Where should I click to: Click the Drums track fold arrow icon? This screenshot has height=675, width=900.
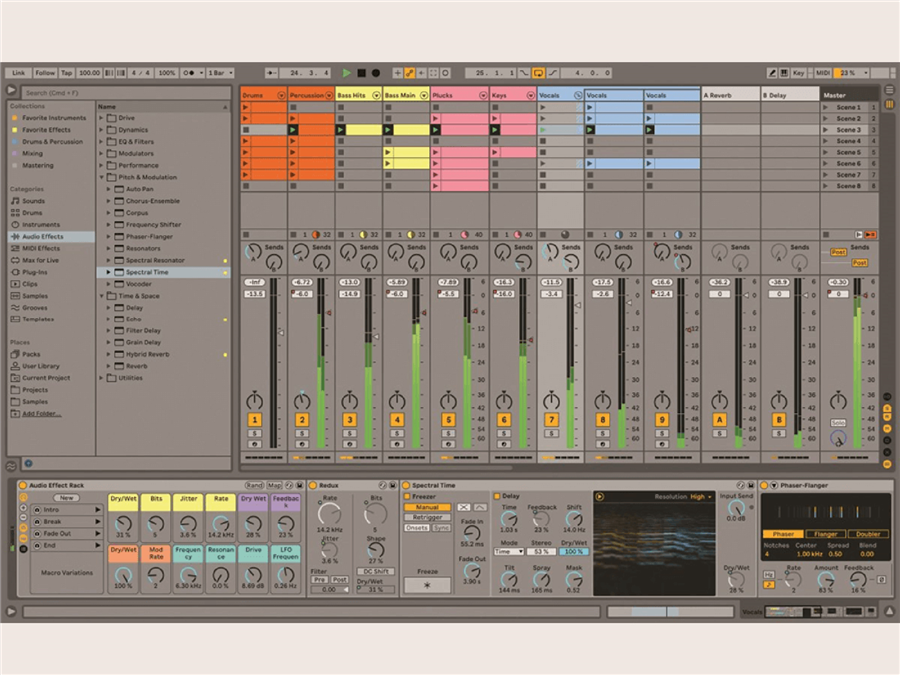[281, 95]
